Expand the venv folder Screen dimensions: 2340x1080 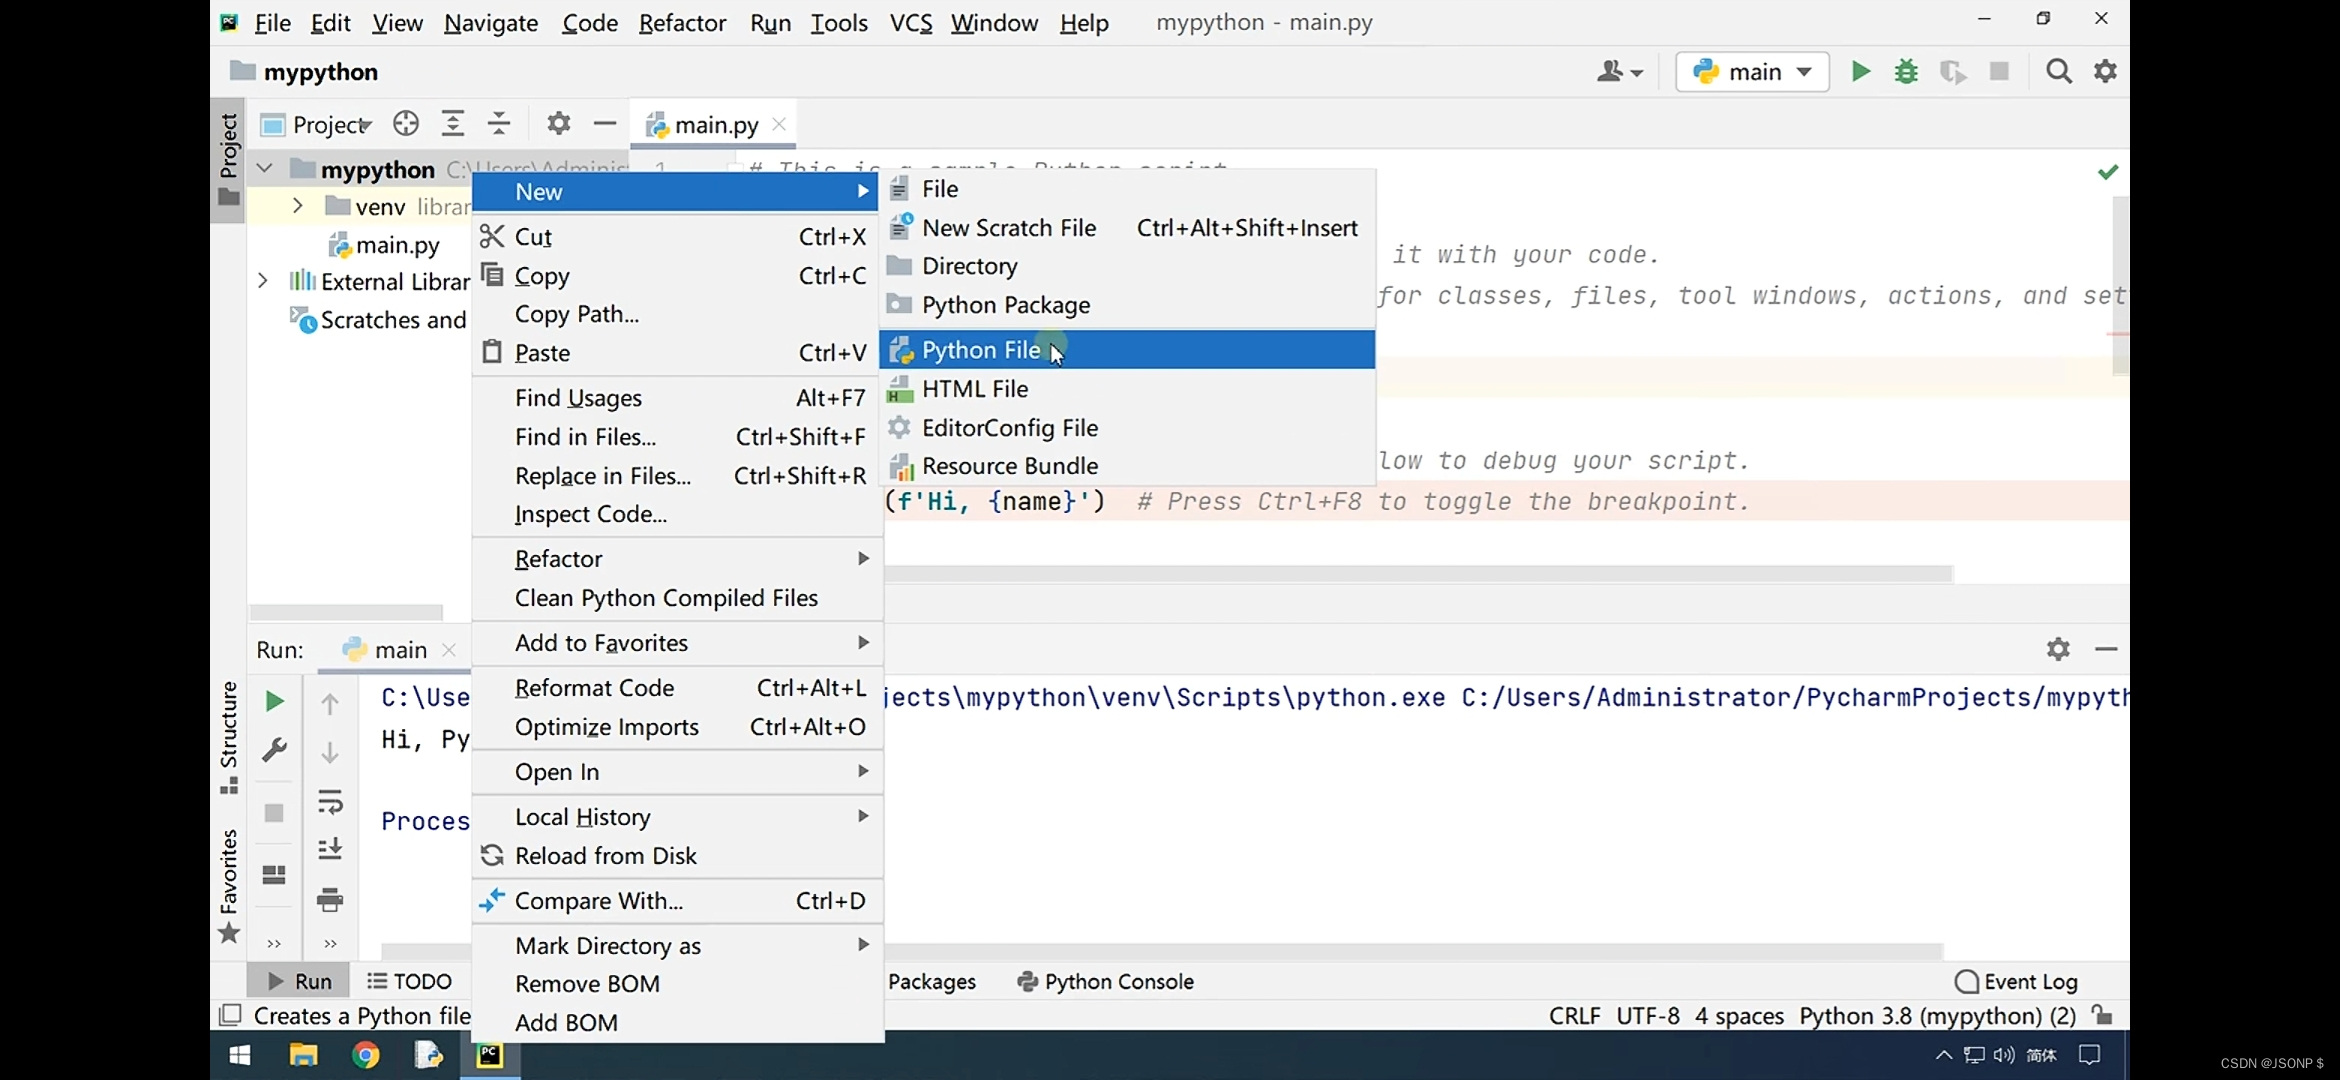click(x=297, y=206)
